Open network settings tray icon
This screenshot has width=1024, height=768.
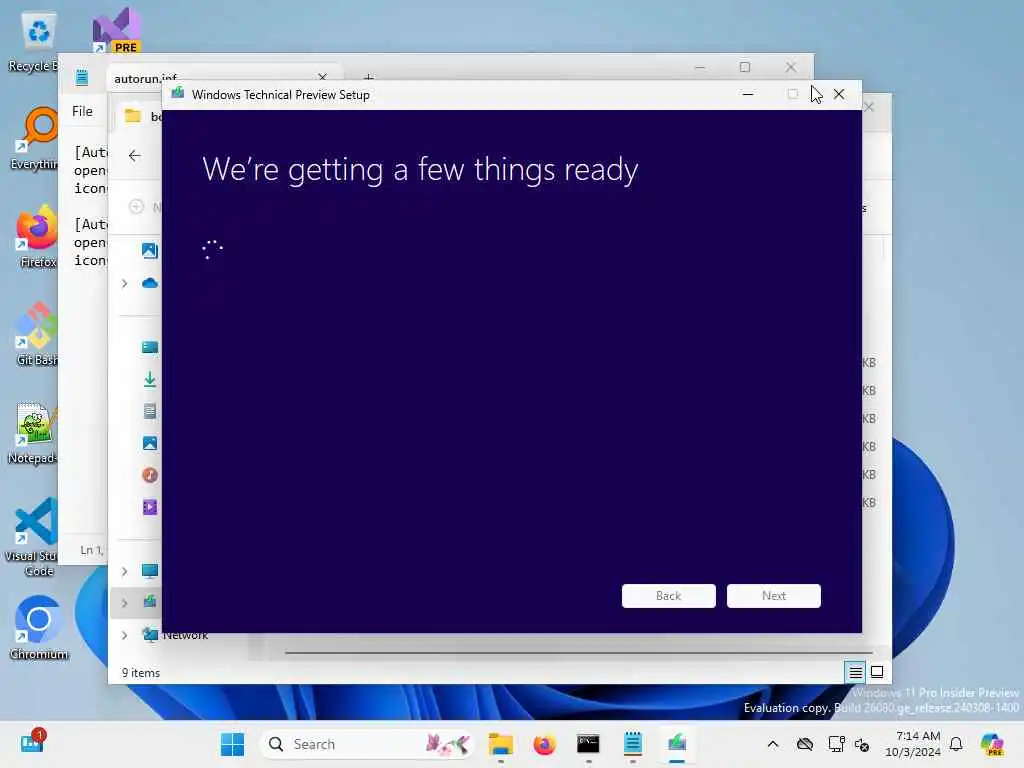(x=836, y=744)
